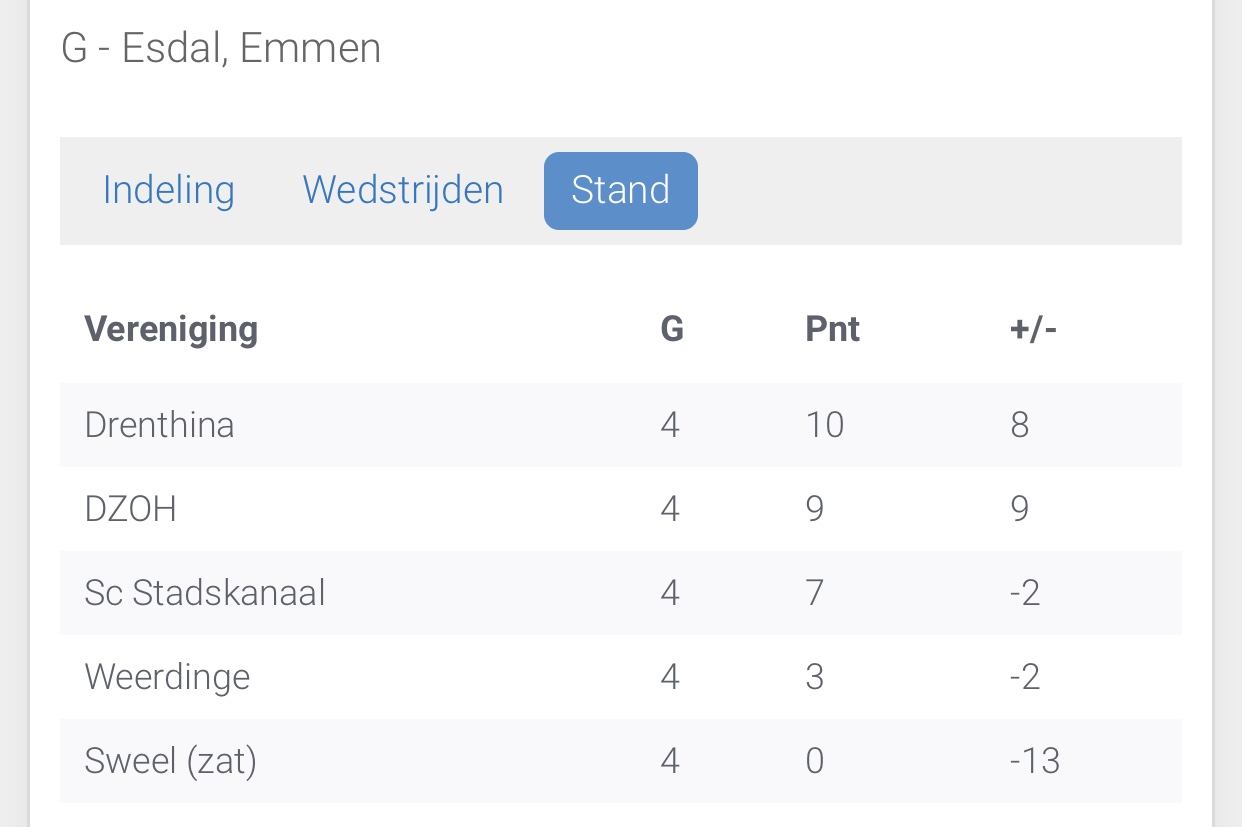Viewport: 1242px width, 827px height.
Task: Click the G column header
Action: (x=672, y=329)
